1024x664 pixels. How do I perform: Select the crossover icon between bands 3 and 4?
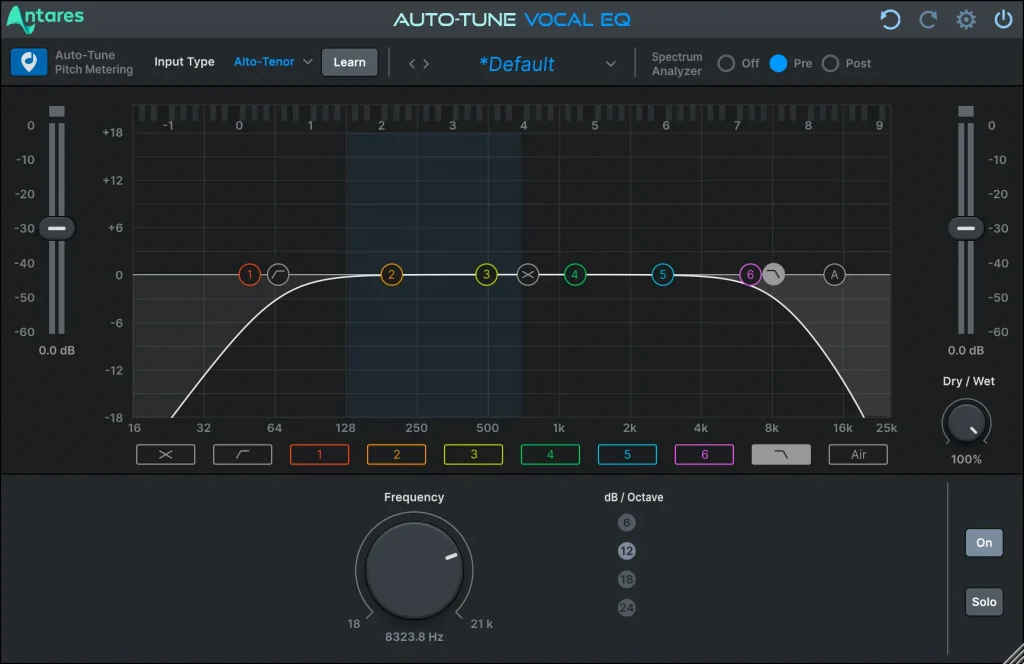coord(529,274)
